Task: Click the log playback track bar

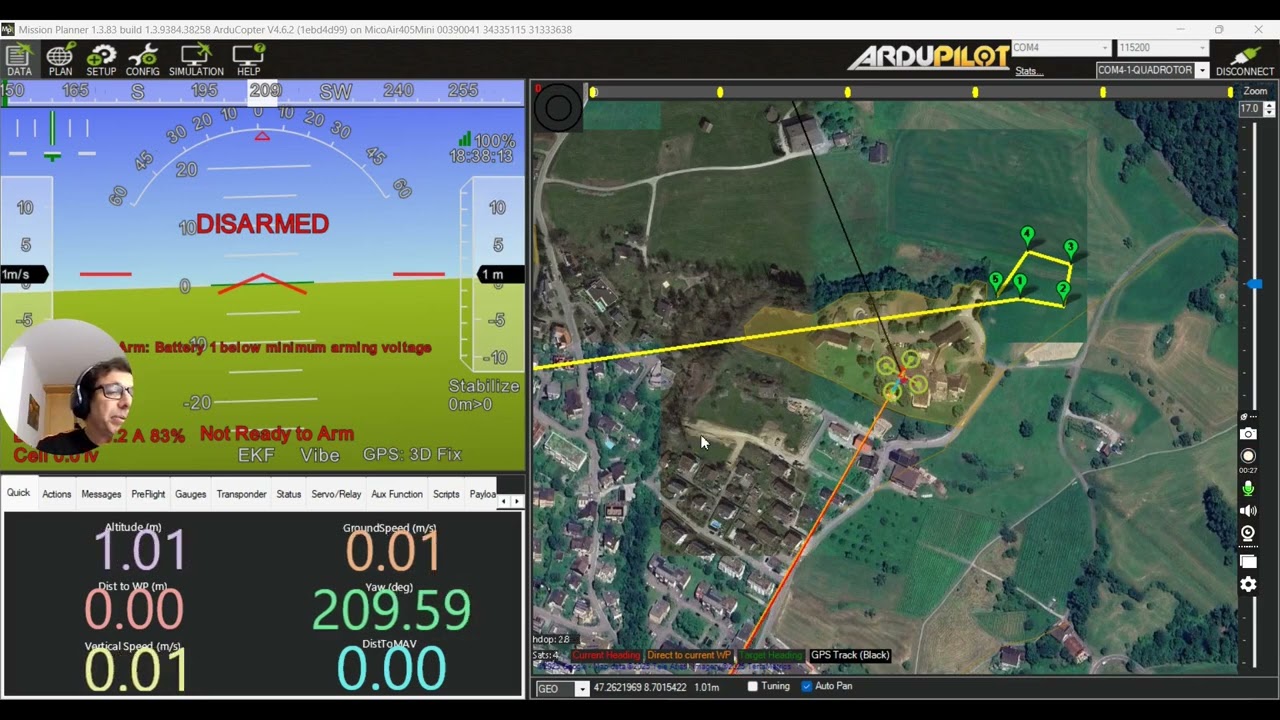Action: (911, 92)
